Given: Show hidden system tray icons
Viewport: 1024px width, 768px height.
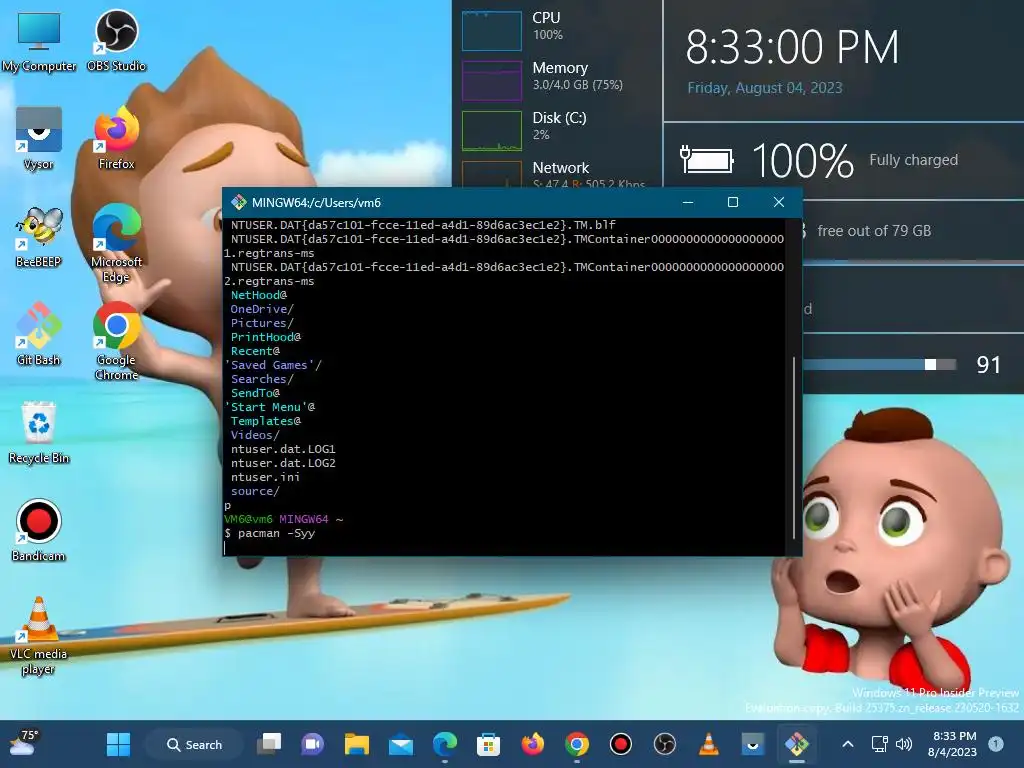Looking at the screenshot, I should [848, 744].
